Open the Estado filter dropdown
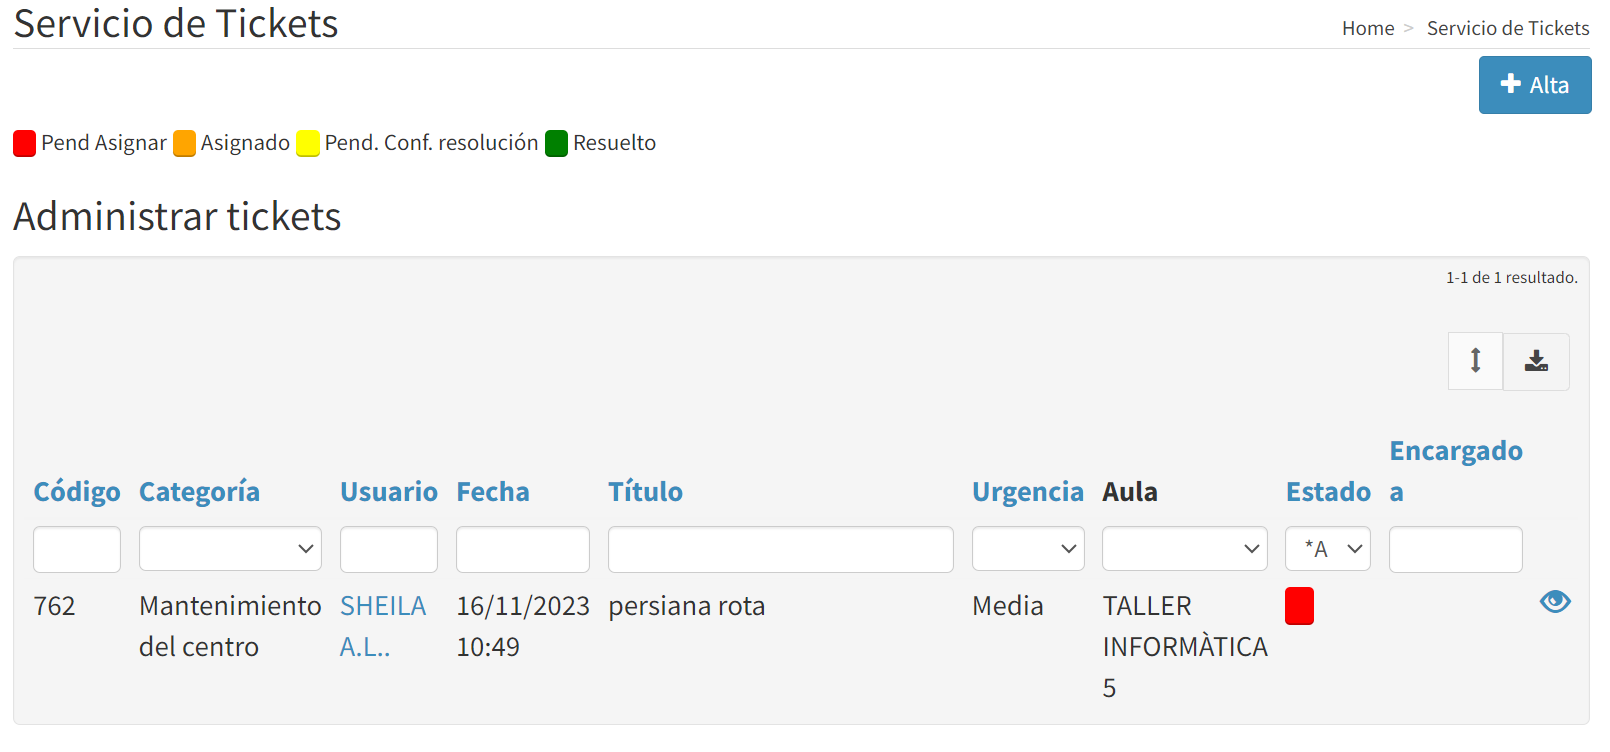This screenshot has height=752, width=1610. (1327, 549)
